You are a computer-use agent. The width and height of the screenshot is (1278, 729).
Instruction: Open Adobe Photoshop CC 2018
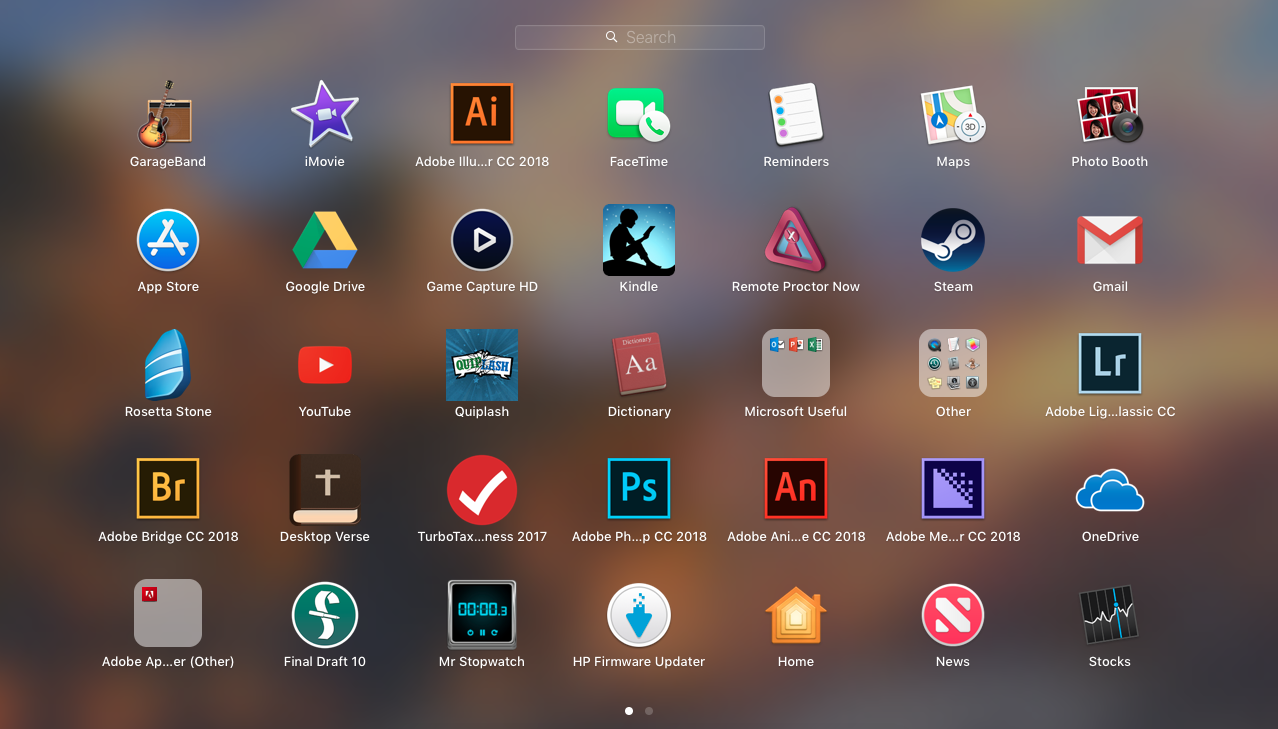pyautogui.click(x=638, y=489)
